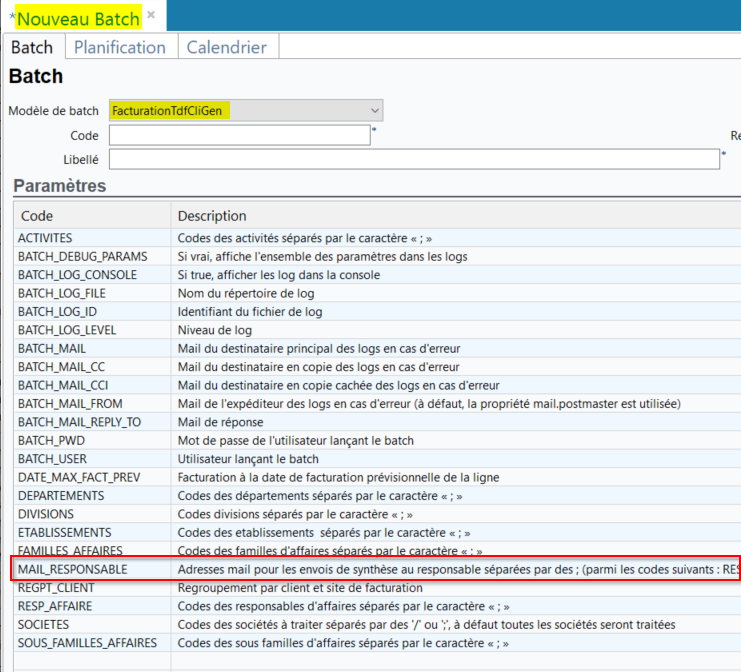Click the Code input field
The width and height of the screenshot is (741, 672).
coord(239,135)
